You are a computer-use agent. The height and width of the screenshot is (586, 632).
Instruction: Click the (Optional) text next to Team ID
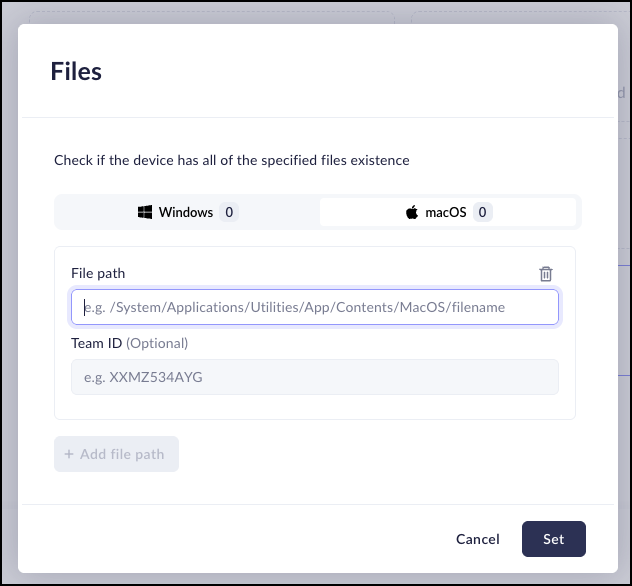click(157, 343)
